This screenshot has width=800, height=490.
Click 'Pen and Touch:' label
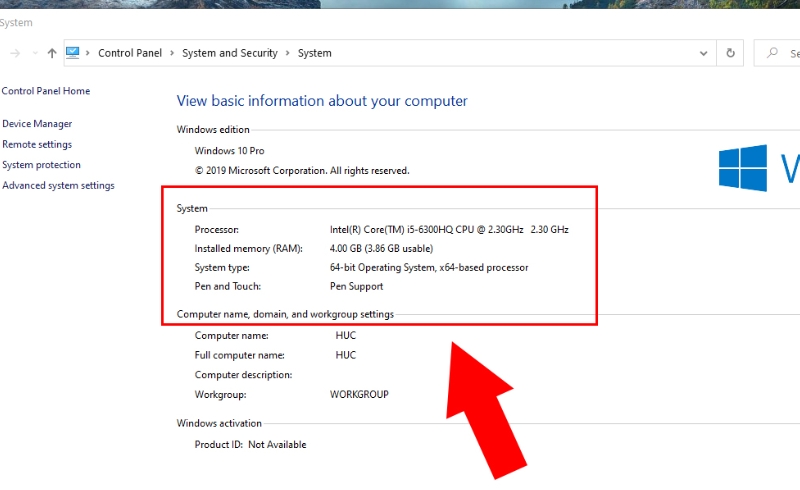(228, 286)
